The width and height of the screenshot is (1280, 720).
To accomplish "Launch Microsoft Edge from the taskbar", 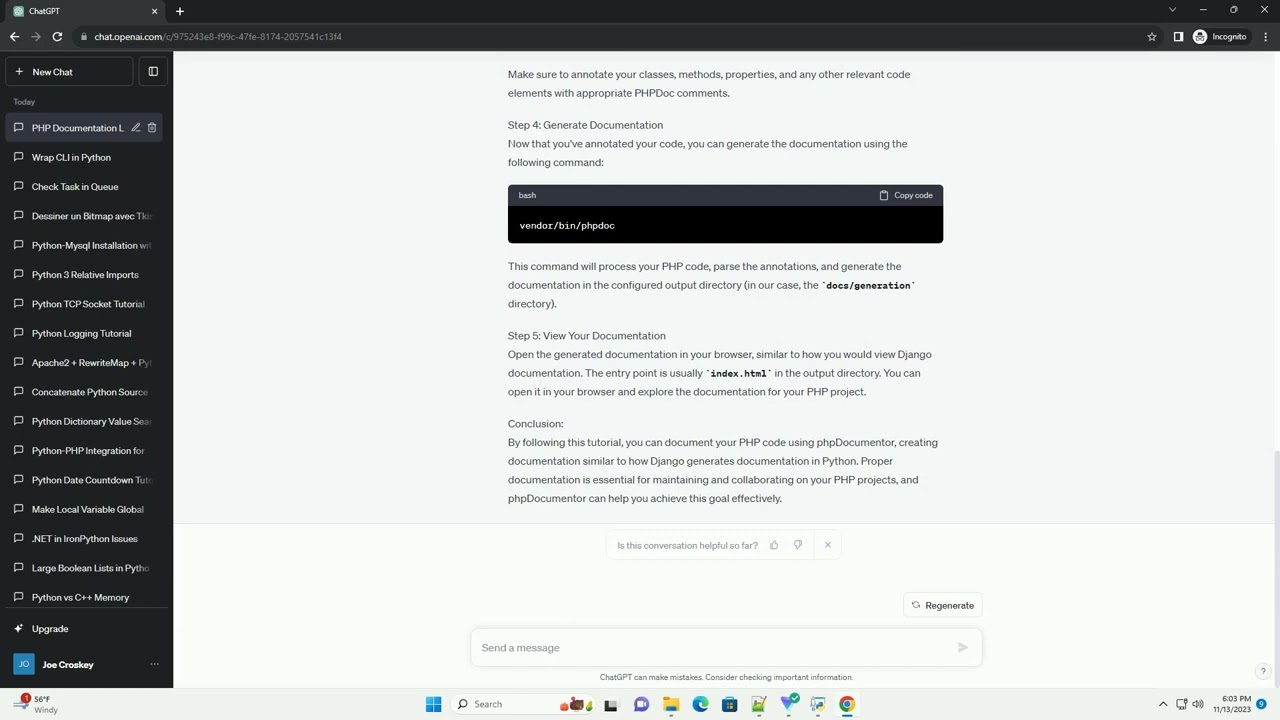I will (x=700, y=704).
